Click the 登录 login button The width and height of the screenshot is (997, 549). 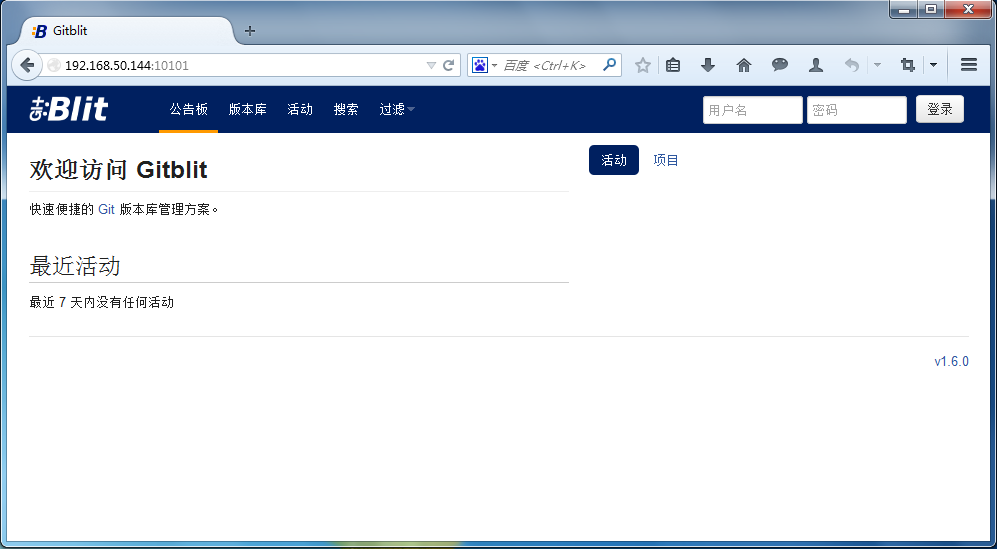940,109
